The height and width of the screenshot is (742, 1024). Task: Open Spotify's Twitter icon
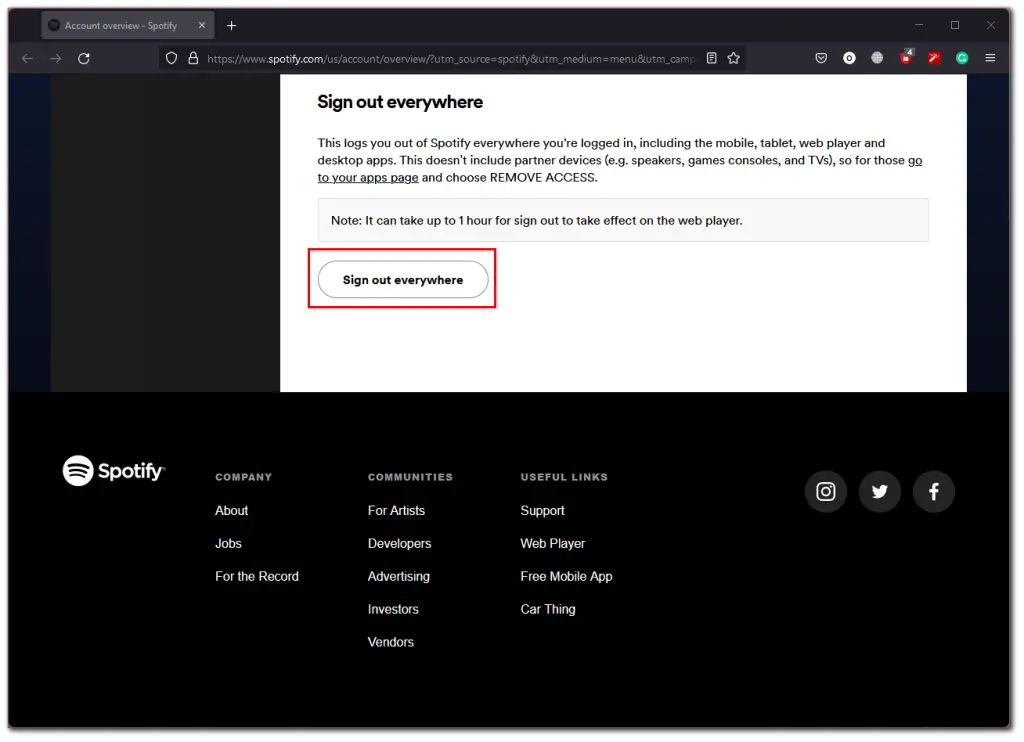(880, 492)
